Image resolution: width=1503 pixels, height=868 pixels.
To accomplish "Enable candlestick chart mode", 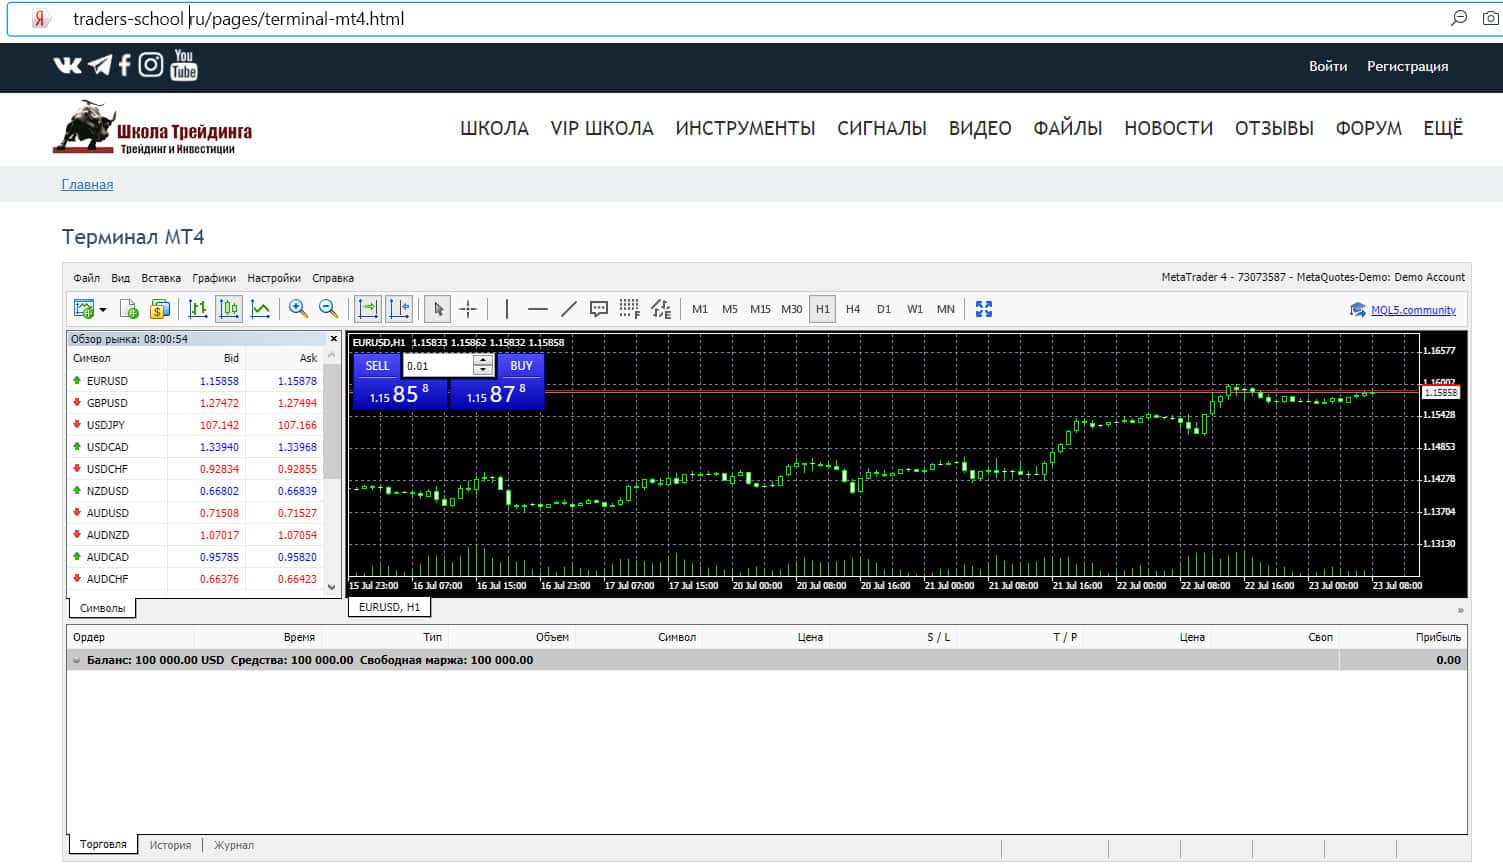I will coord(229,309).
